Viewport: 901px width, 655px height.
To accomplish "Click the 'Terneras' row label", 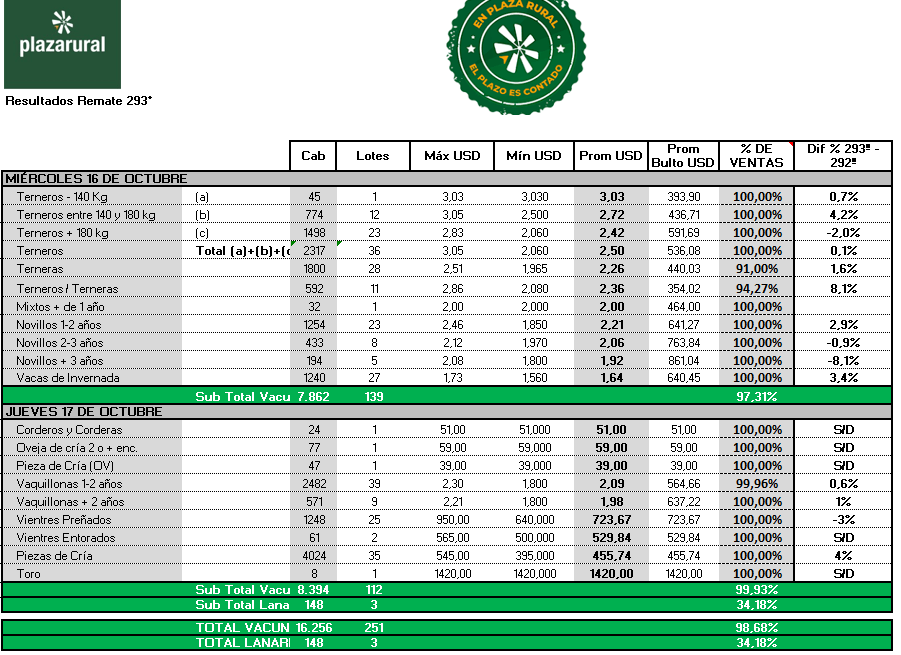I will pos(40,269).
